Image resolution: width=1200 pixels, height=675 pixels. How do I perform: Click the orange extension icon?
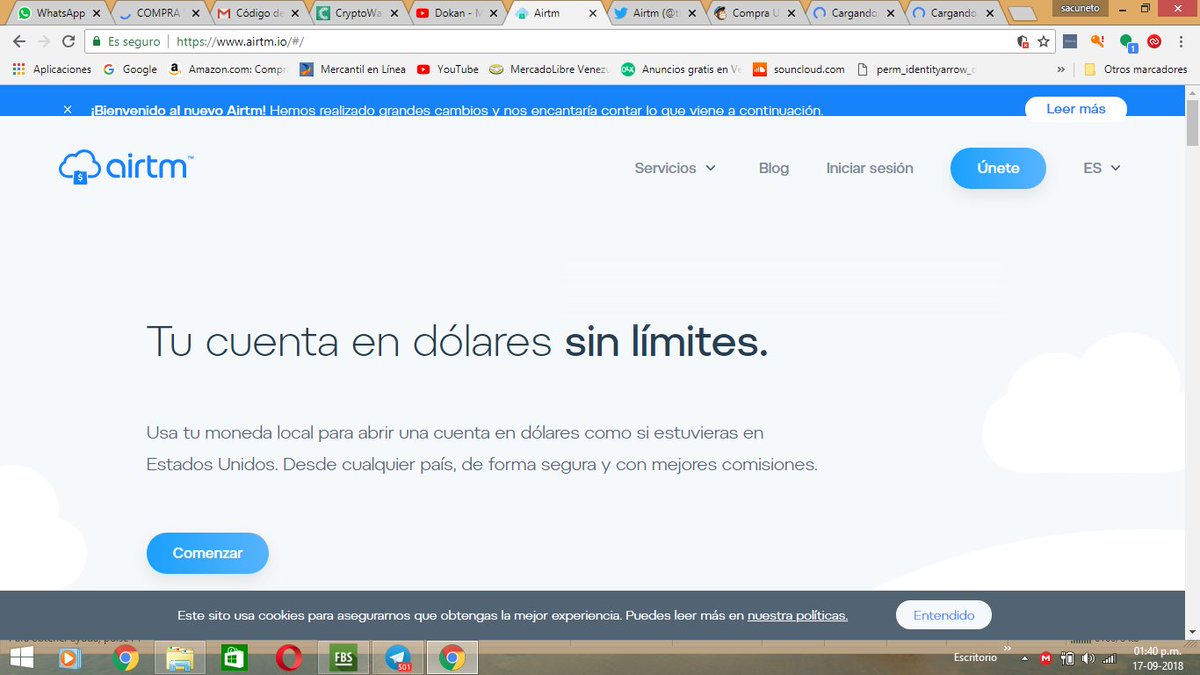tap(1098, 42)
